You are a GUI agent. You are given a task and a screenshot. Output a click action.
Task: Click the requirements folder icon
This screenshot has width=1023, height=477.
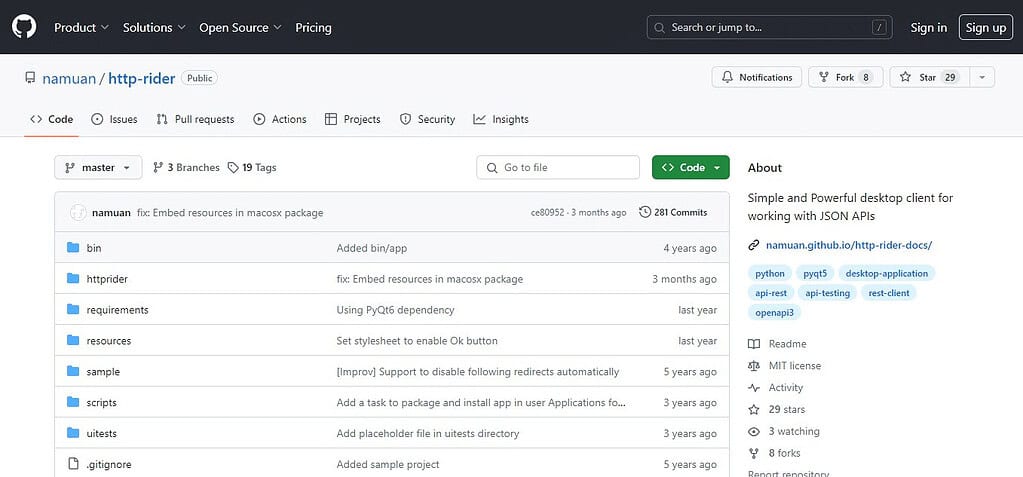[x=73, y=309]
